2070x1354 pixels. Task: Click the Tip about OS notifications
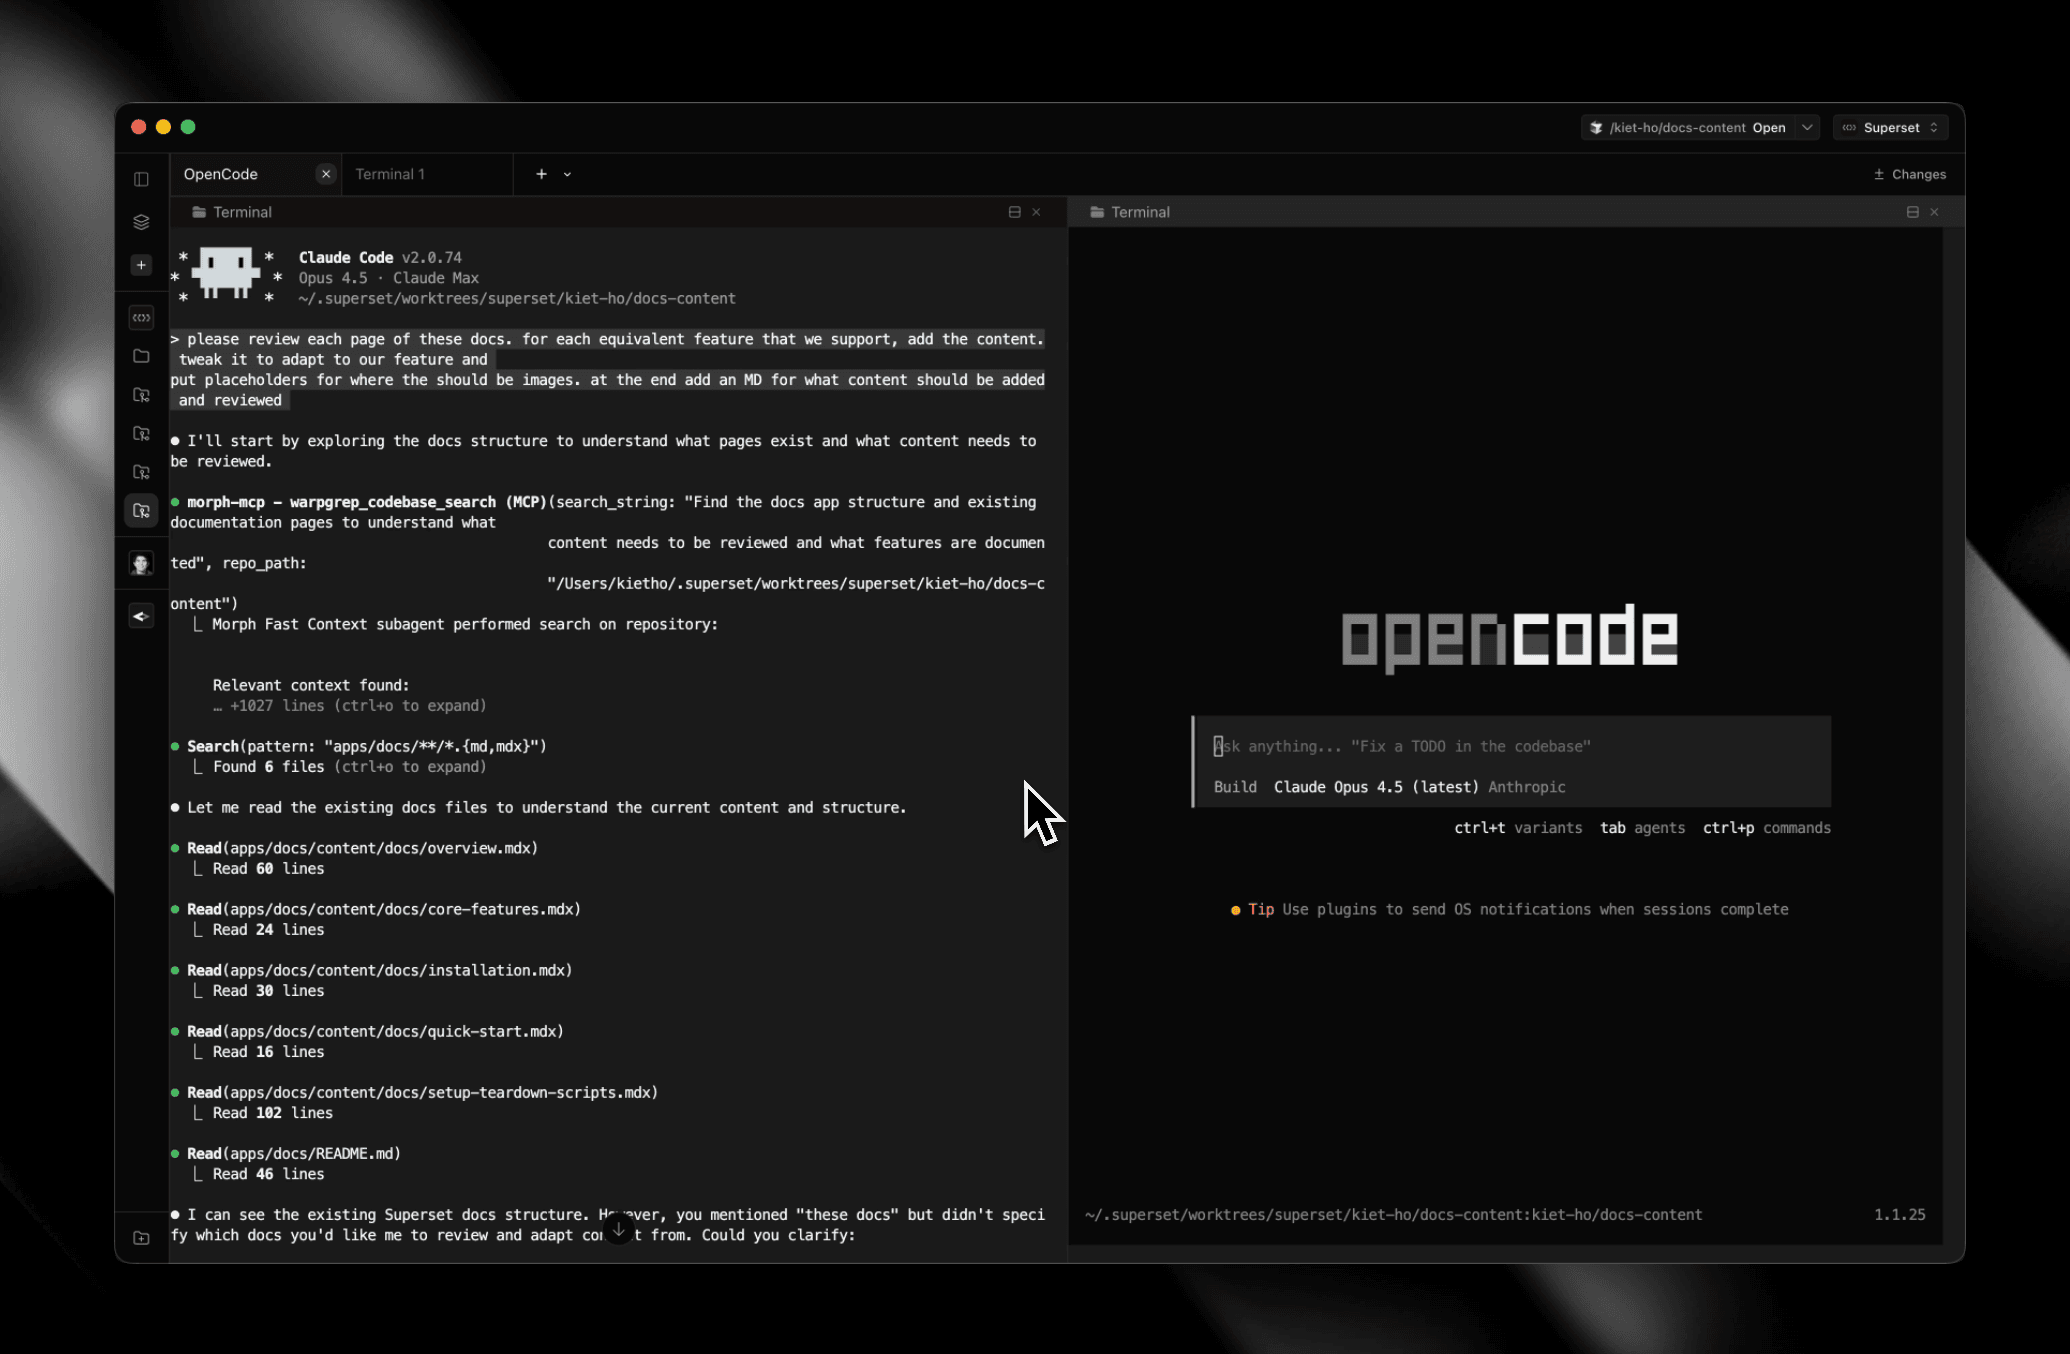(1509, 909)
